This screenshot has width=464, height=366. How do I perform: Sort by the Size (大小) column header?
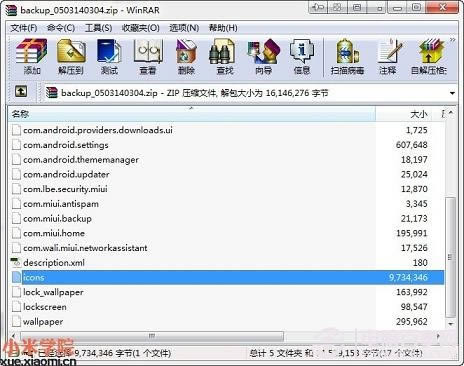(404, 114)
